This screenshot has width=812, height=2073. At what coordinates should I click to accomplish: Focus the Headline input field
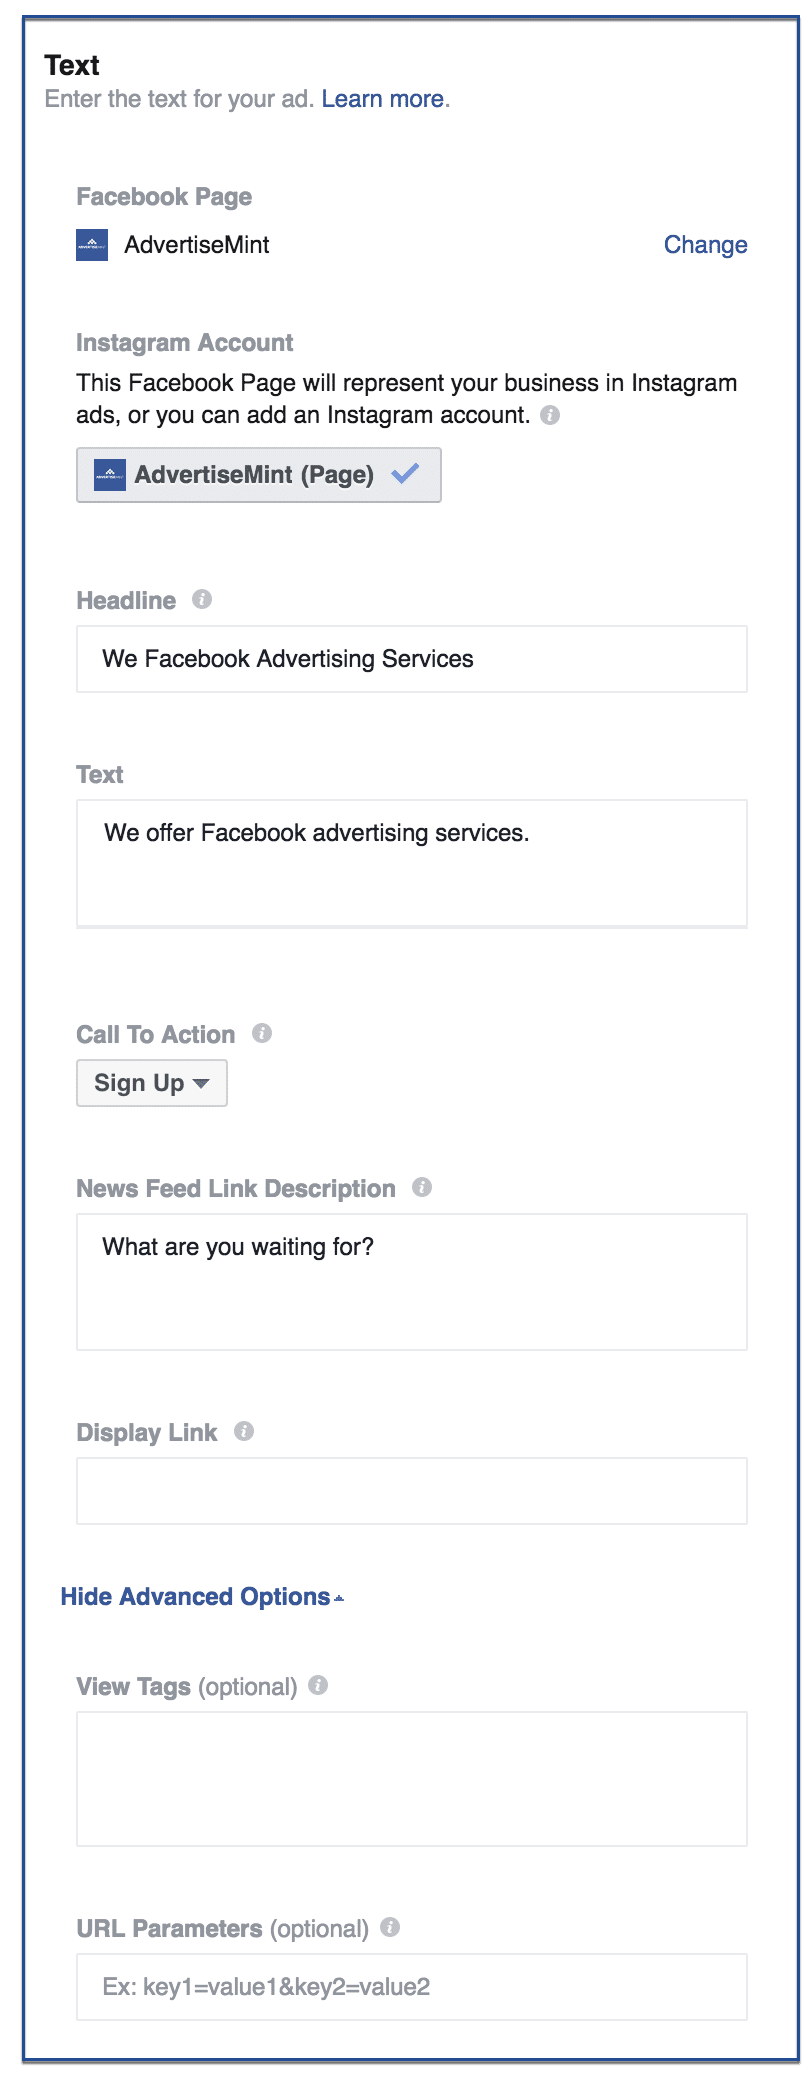[412, 659]
